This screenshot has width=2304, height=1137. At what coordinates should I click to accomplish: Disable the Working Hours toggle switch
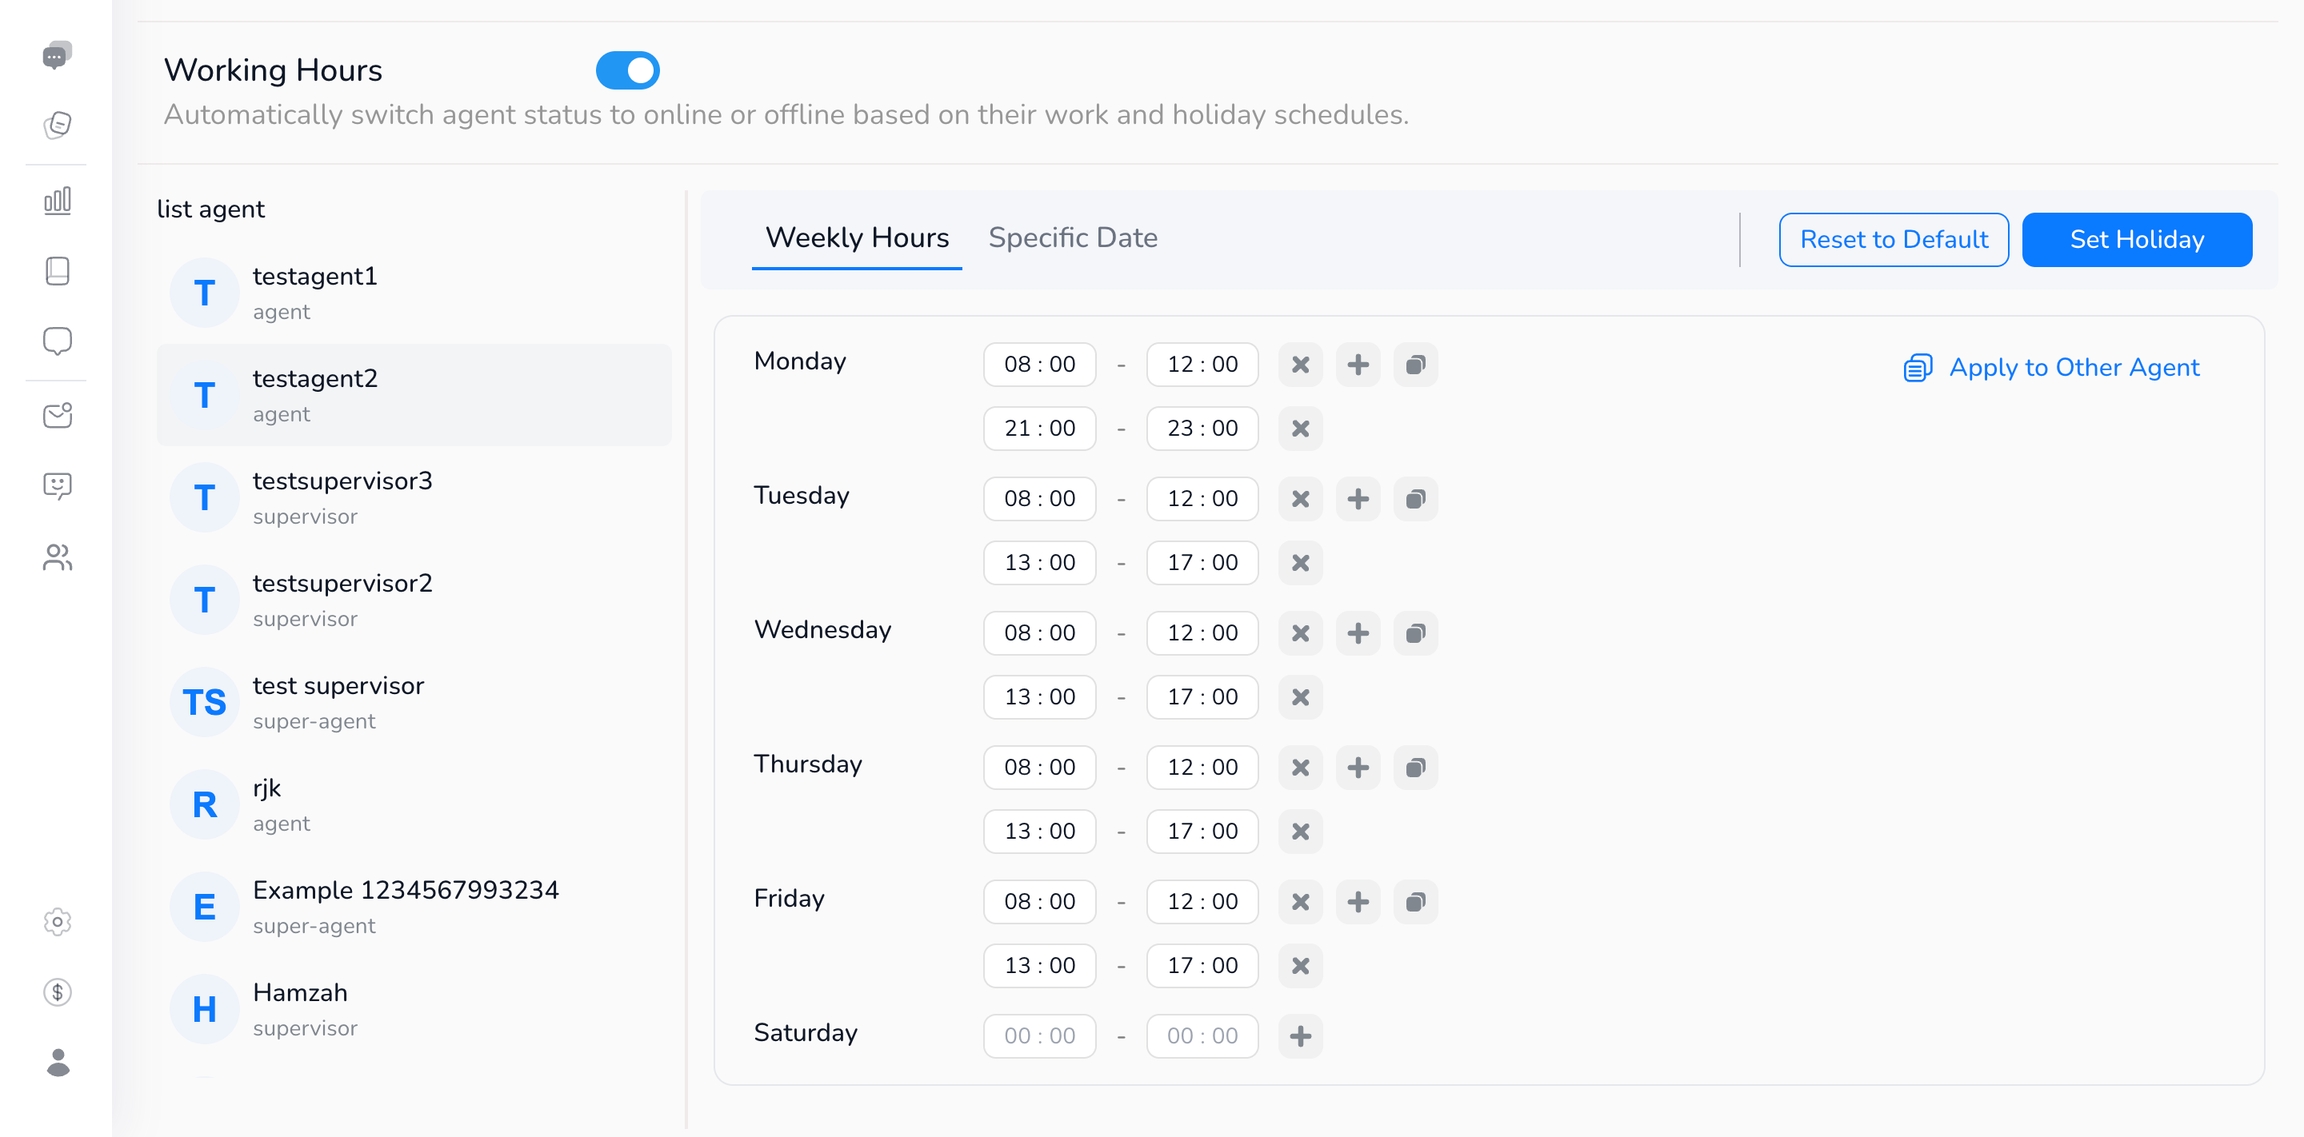click(x=627, y=71)
